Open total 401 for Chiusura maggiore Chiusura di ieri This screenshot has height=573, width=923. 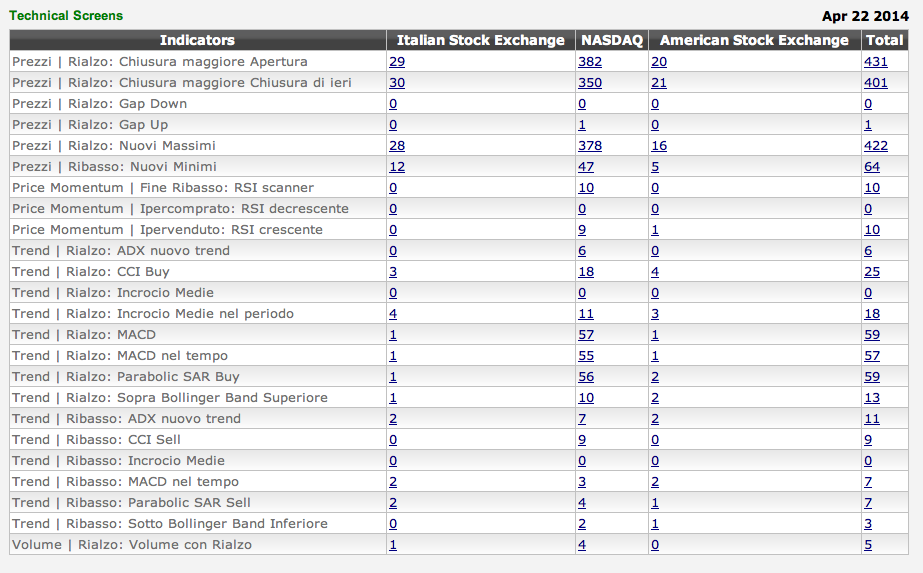pos(875,83)
